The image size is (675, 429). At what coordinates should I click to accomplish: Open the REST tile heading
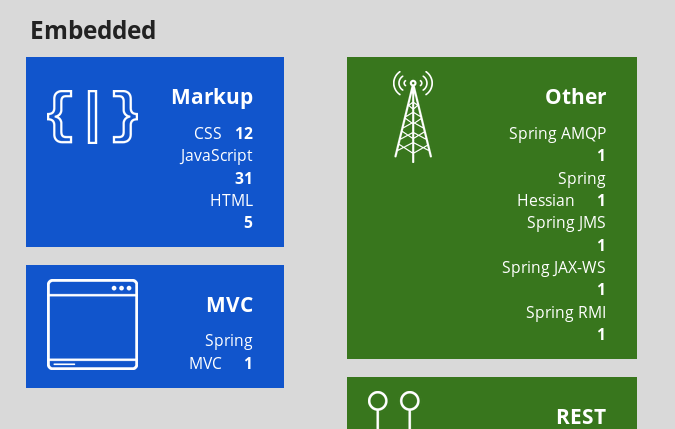tap(581, 416)
